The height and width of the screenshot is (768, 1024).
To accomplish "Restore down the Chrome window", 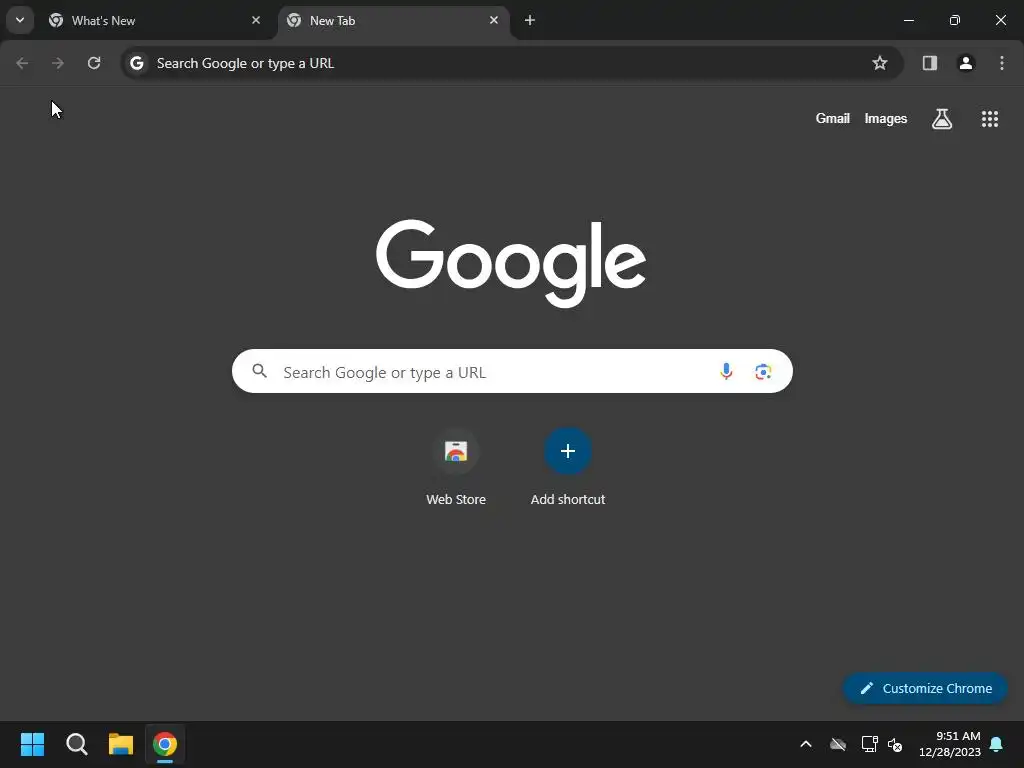I will 955,20.
